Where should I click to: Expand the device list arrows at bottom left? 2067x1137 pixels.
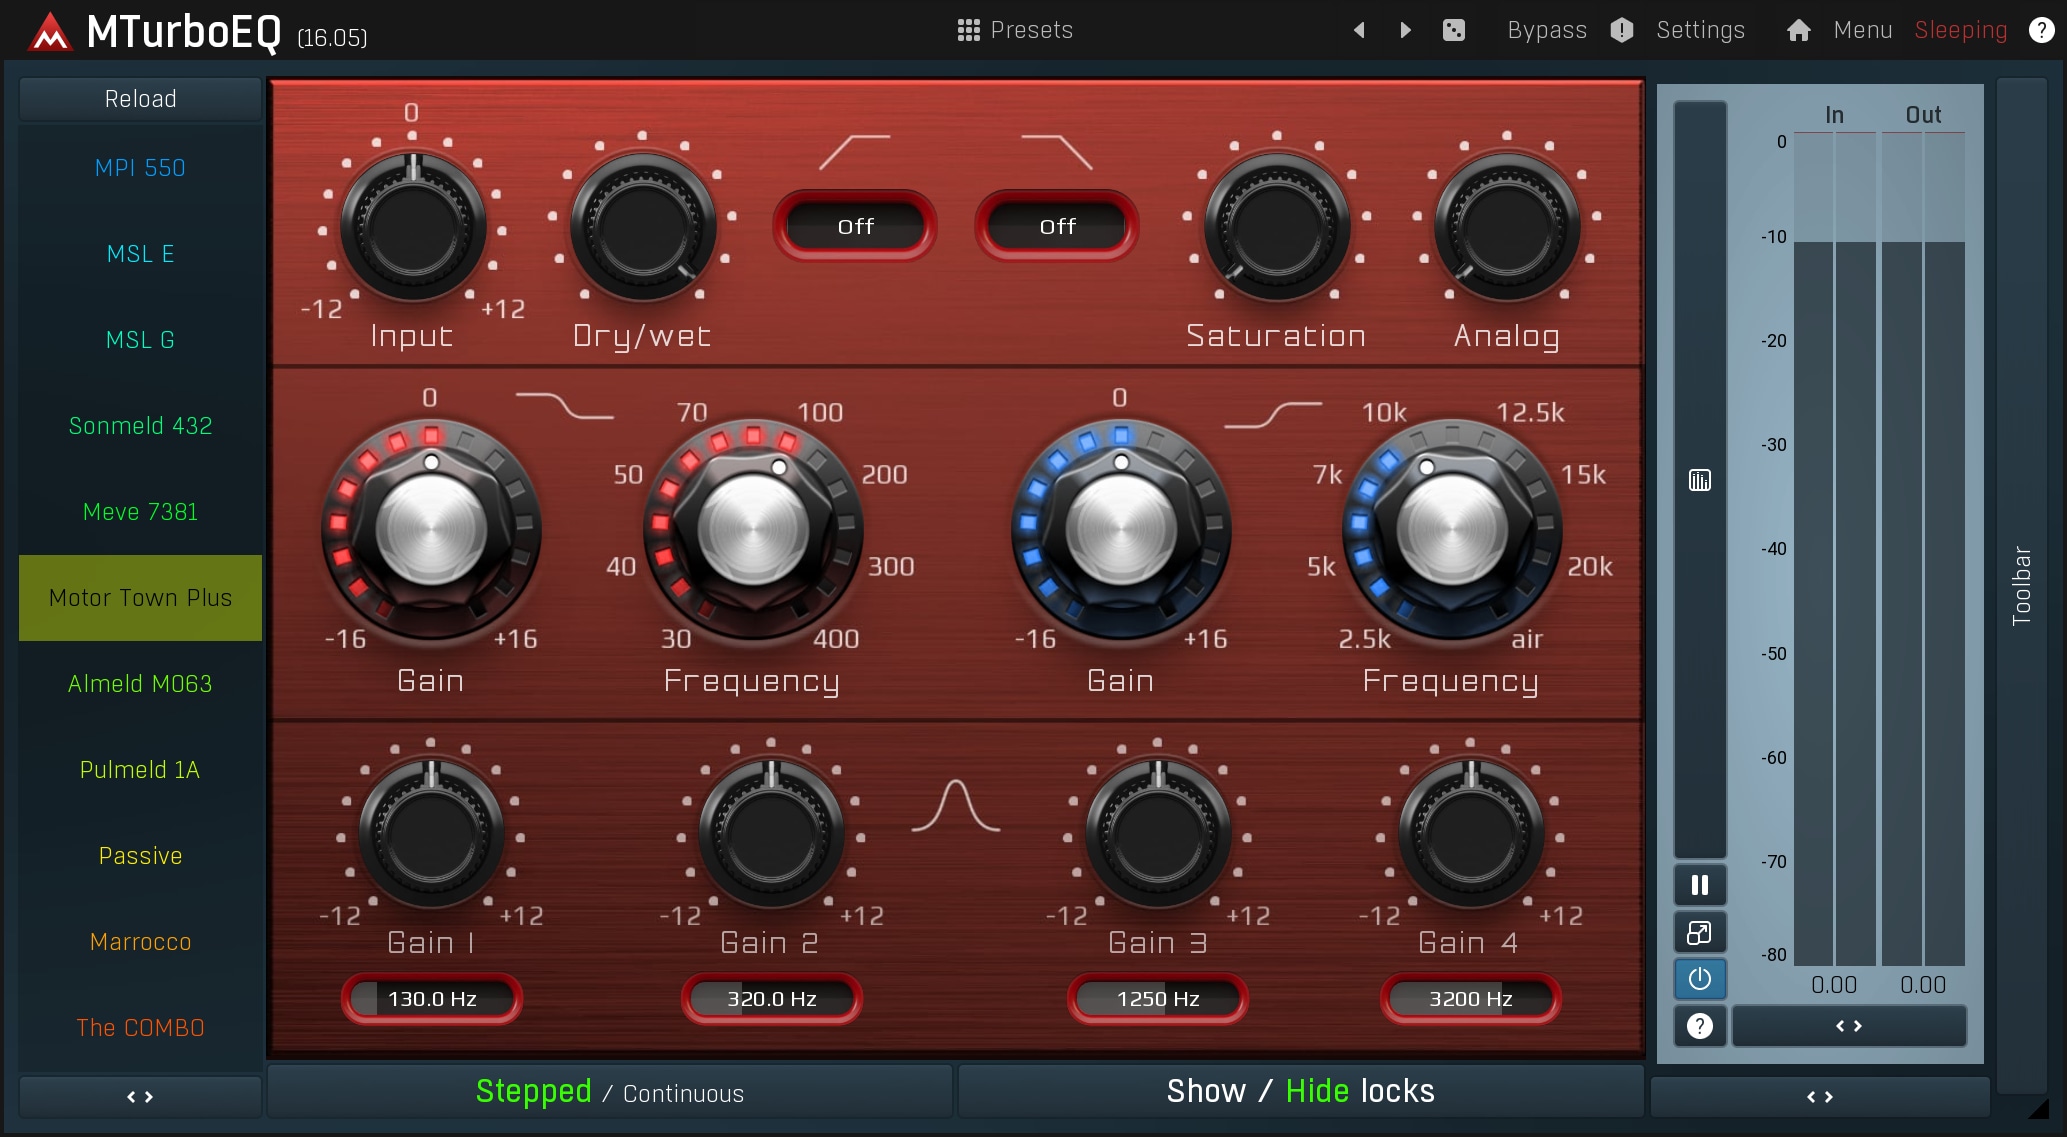[140, 1097]
